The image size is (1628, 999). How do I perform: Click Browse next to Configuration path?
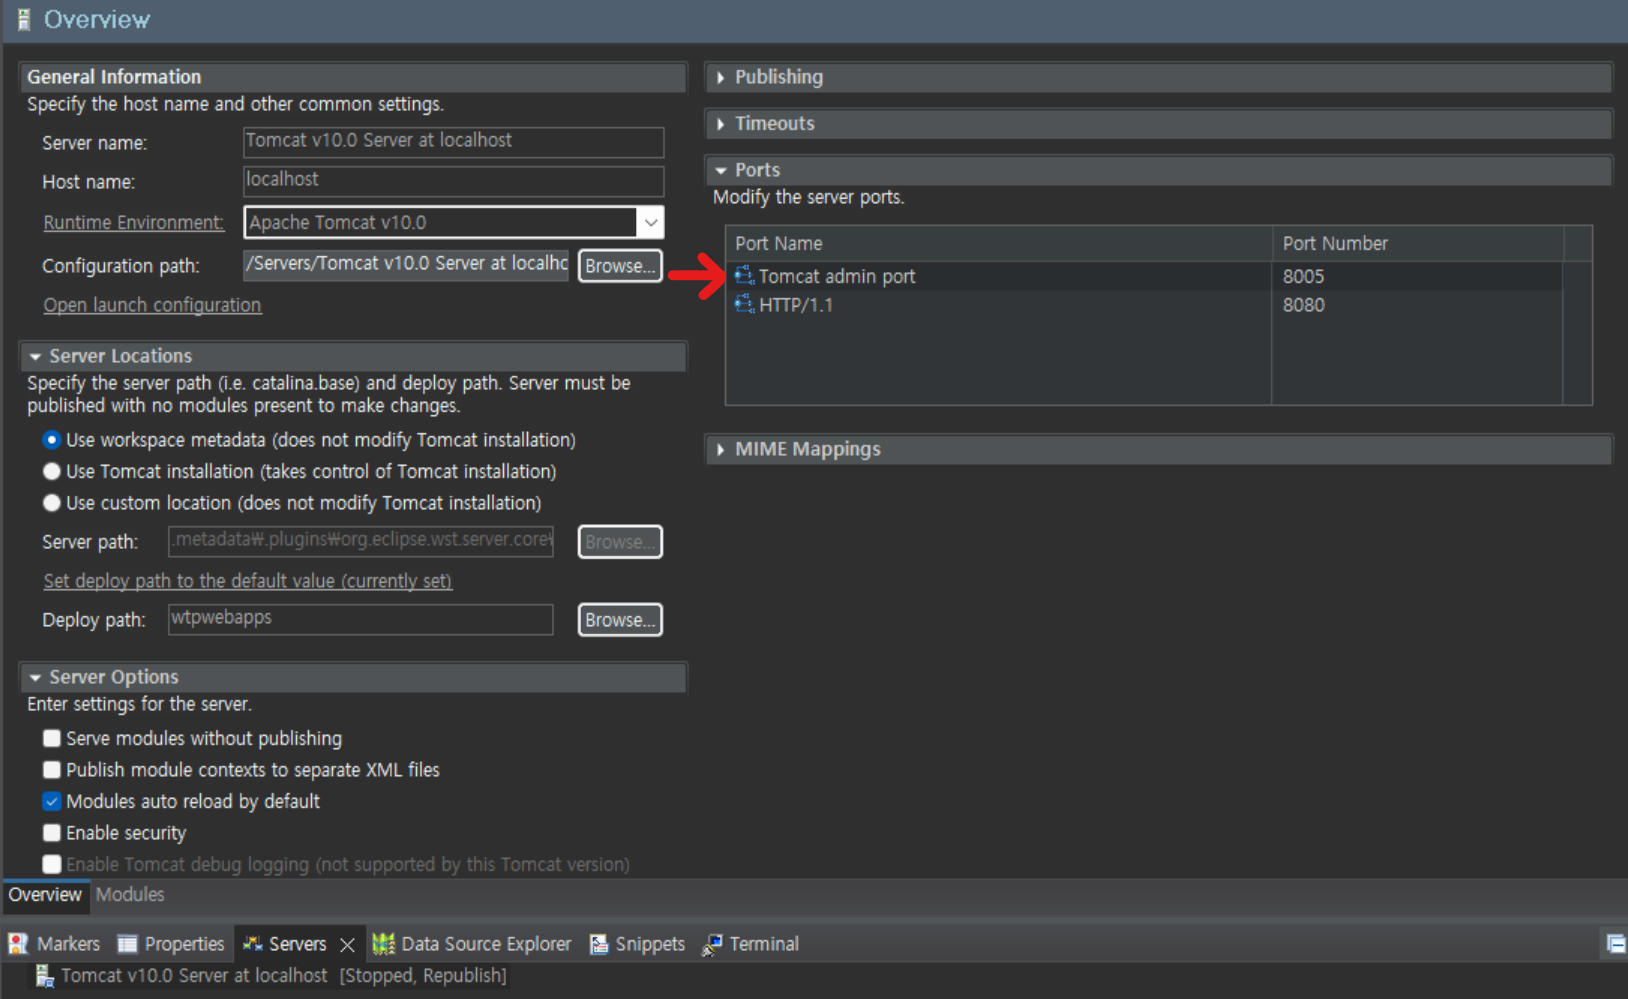(620, 266)
